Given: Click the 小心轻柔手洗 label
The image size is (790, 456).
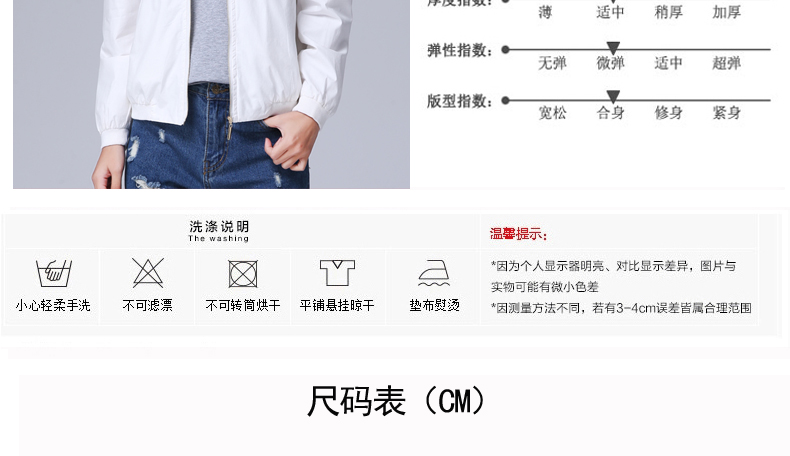Looking at the screenshot, I should pyautogui.click(x=53, y=305).
